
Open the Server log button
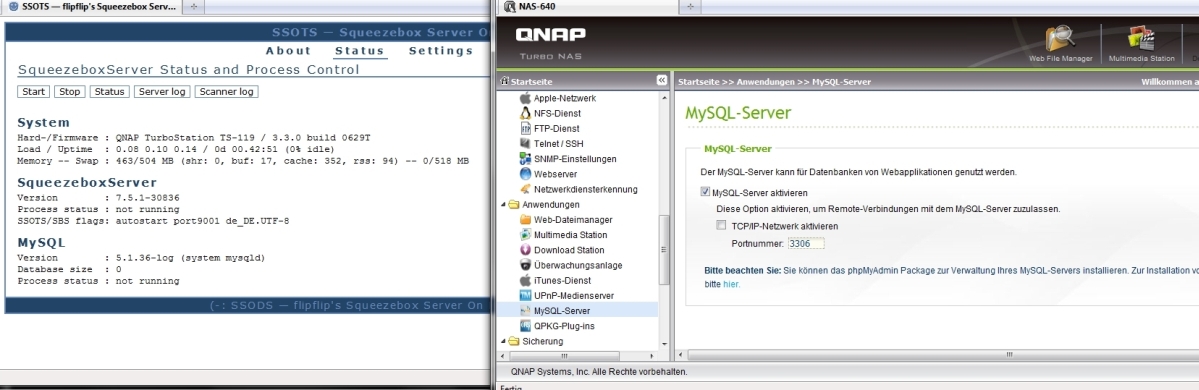coord(162,92)
